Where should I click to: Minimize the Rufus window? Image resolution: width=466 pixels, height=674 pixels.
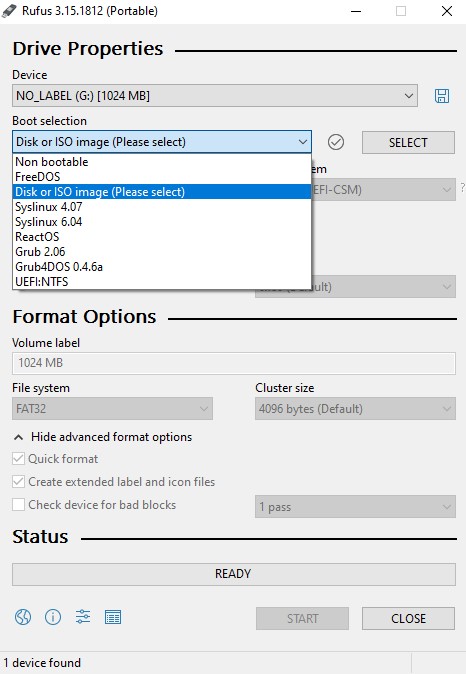[356, 11]
